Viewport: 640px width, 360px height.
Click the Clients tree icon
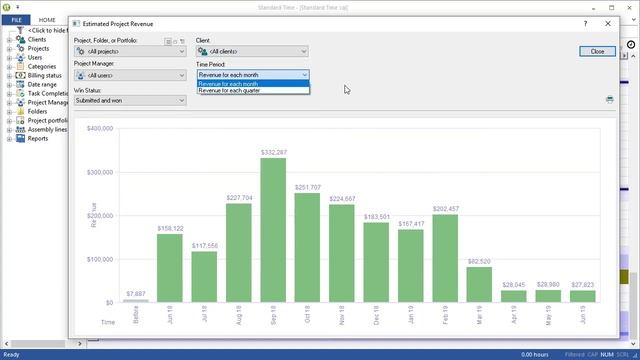(x=20, y=40)
